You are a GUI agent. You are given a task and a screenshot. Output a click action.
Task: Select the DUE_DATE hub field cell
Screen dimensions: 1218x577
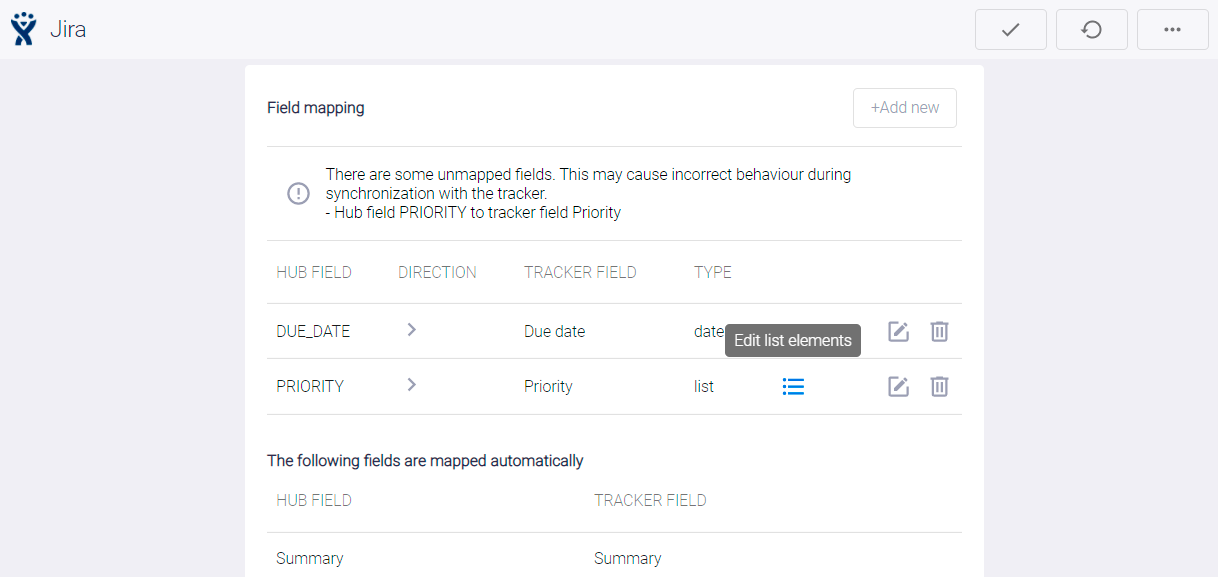click(x=313, y=331)
